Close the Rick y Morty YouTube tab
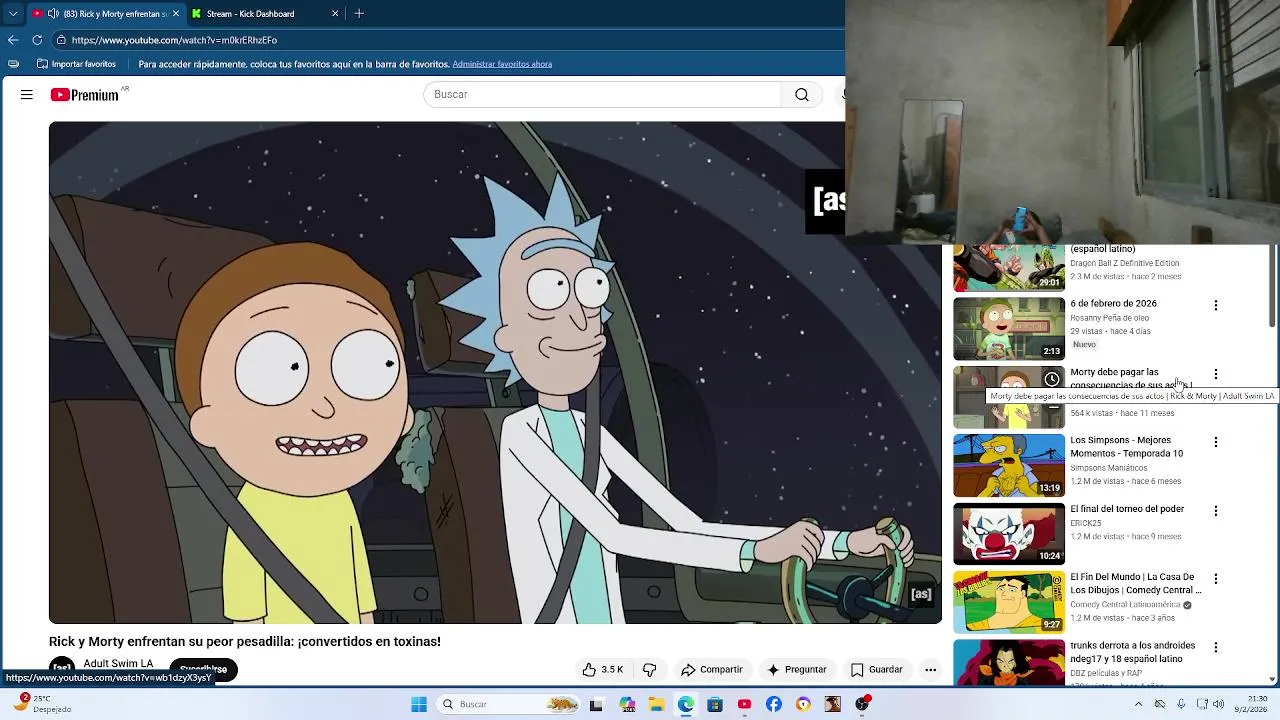Viewport: 1280px width, 720px height. 175,14
